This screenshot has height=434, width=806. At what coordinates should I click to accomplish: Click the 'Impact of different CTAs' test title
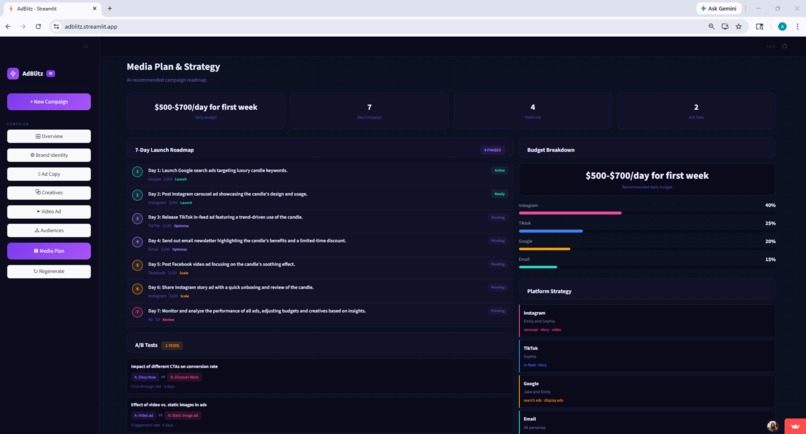(174, 367)
